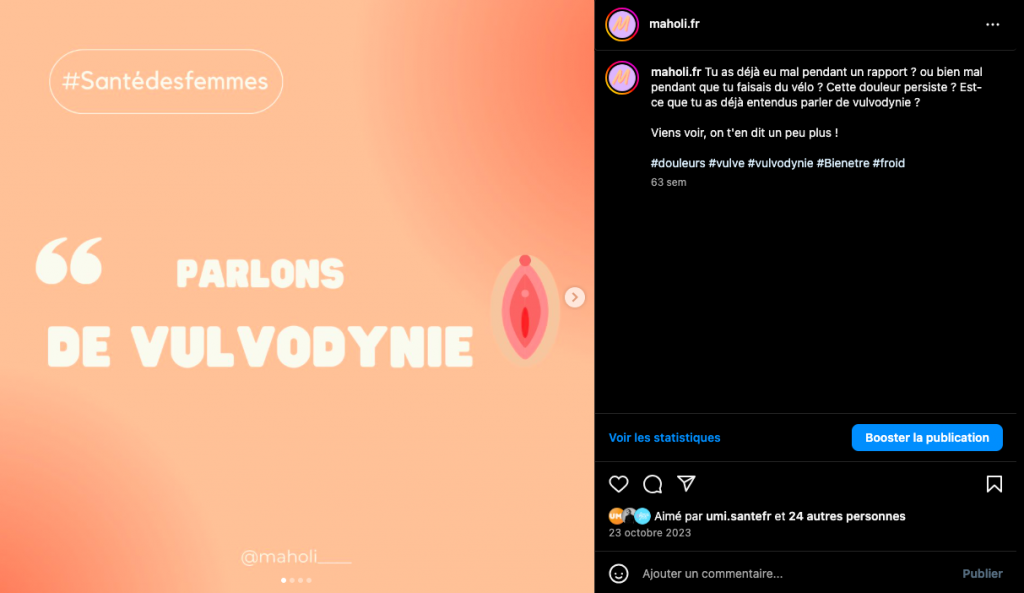Click the maholi.fr avatar in the header

[x=622, y=25]
